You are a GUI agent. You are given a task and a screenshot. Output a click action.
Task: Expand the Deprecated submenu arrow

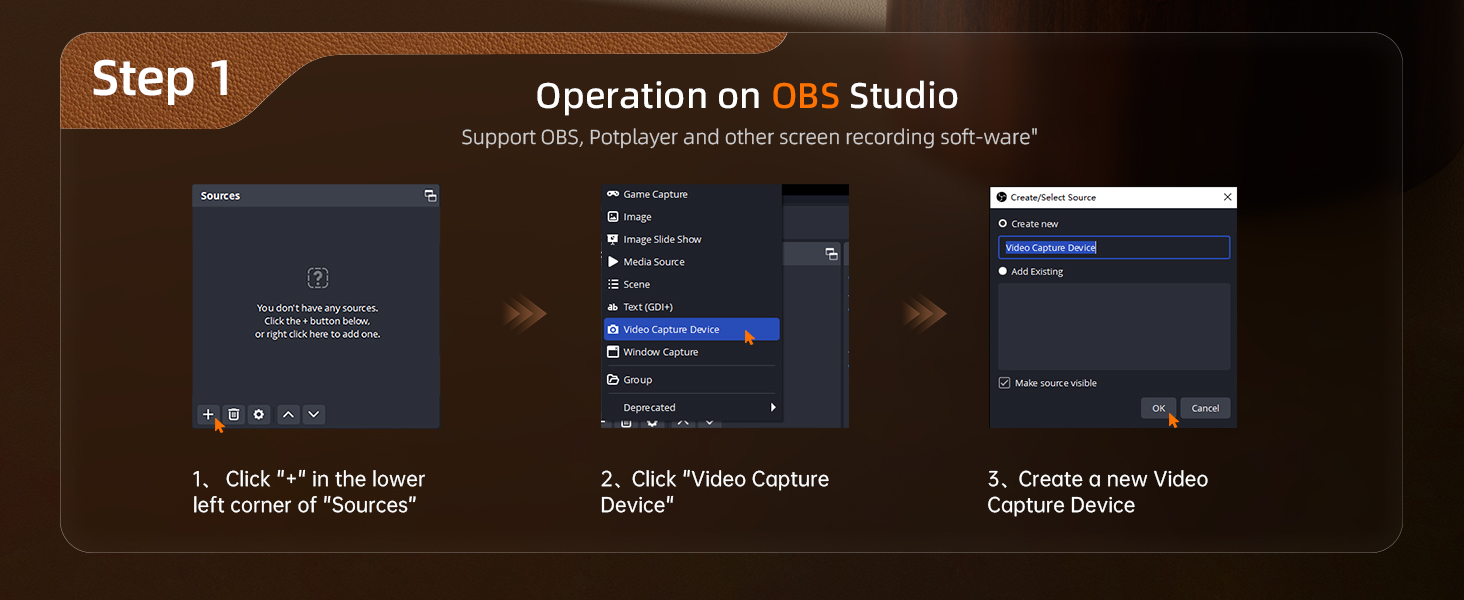coord(772,407)
